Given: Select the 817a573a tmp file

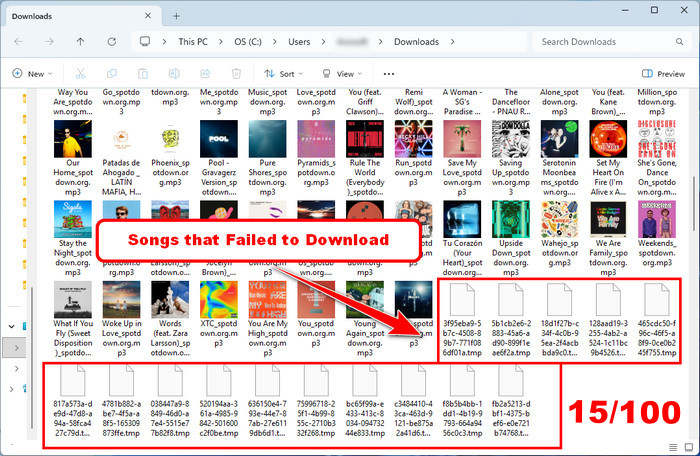Looking at the screenshot, I should pyautogui.click(x=73, y=401).
